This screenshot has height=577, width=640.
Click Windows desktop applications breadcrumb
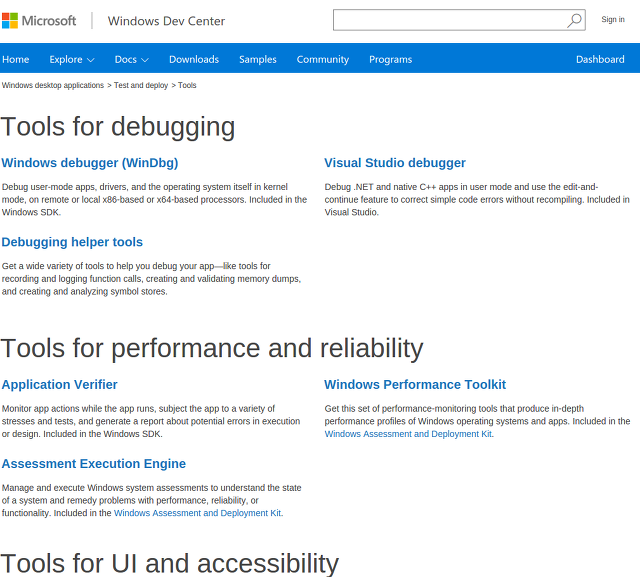53,85
